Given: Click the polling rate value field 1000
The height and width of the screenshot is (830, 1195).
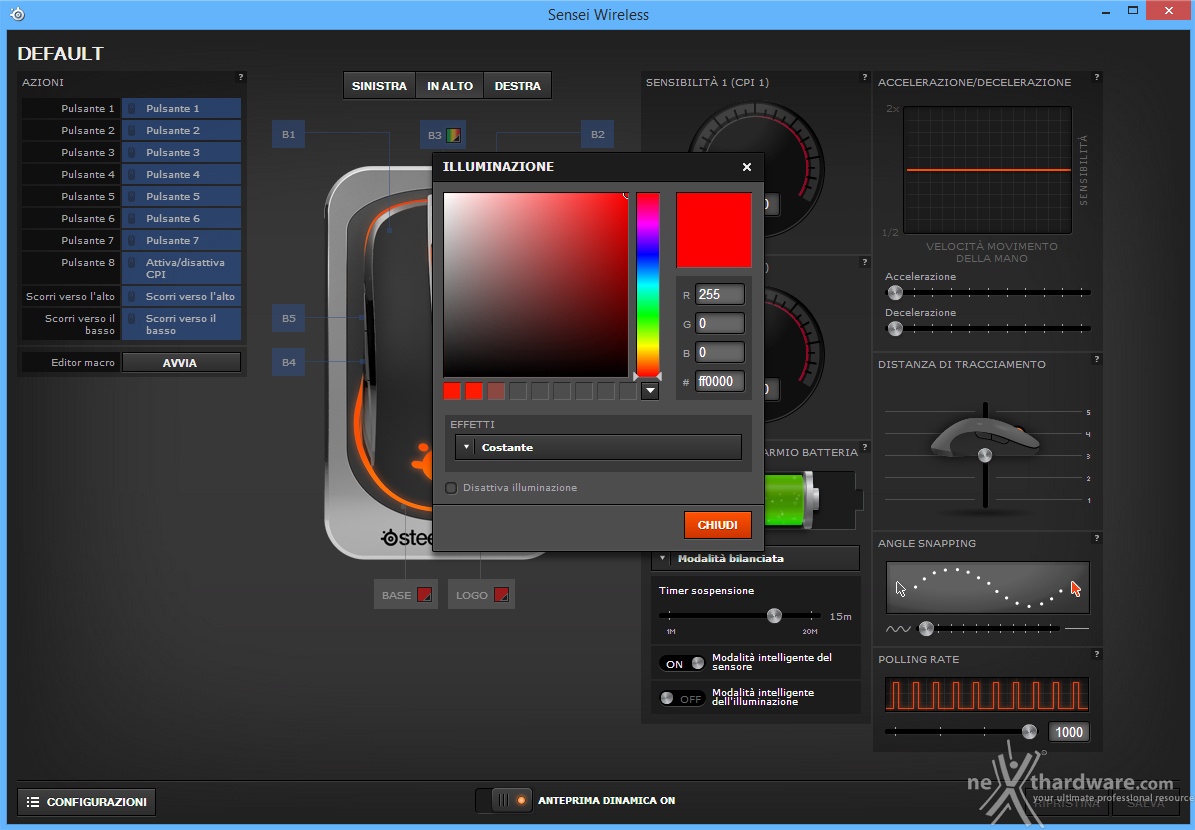Looking at the screenshot, I should pyautogui.click(x=1068, y=732).
